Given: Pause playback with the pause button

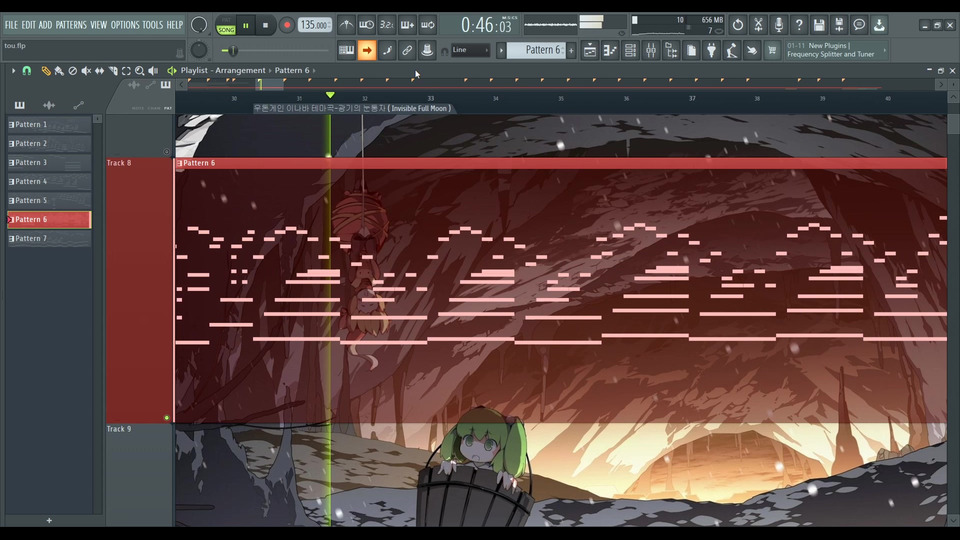Looking at the screenshot, I should point(246,26).
